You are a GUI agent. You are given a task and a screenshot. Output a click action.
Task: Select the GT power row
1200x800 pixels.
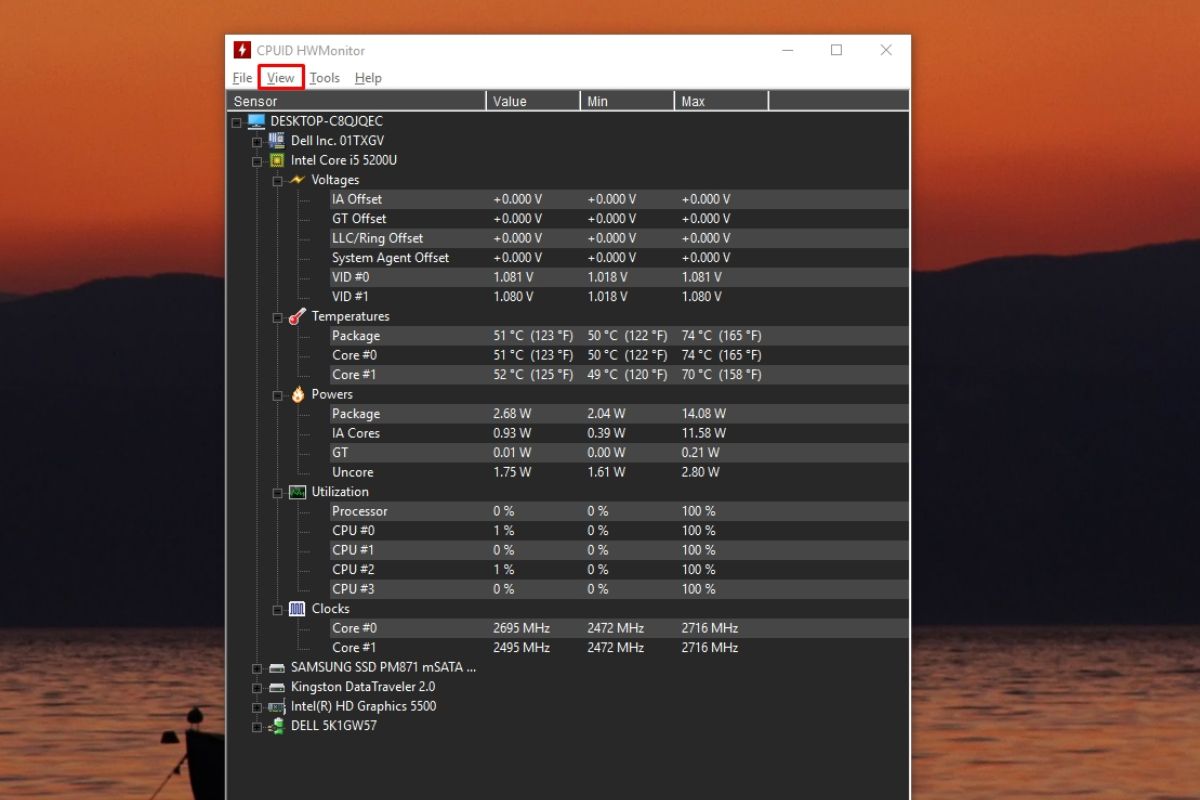coord(619,453)
